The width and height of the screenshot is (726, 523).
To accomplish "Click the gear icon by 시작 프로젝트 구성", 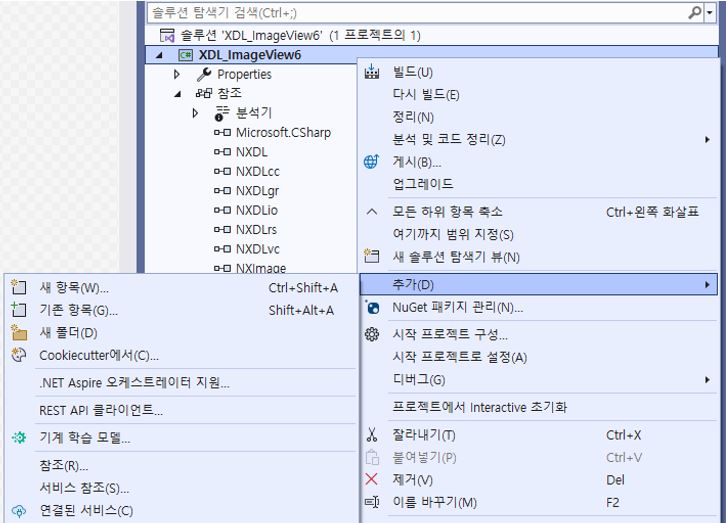I will pyautogui.click(x=372, y=334).
